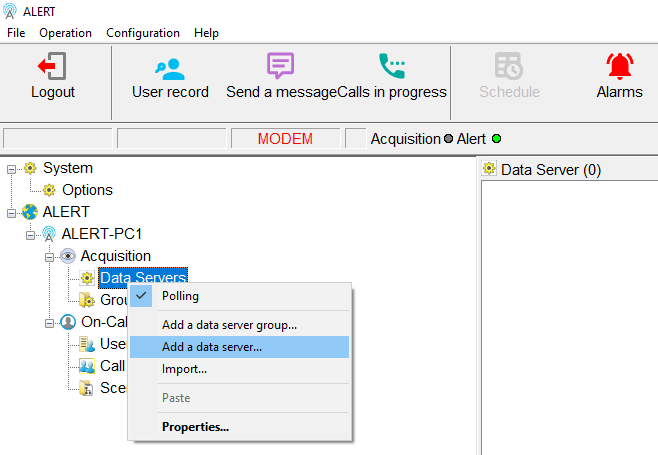Collapse the ALERT-PC1 tree node
Image resolution: width=658 pixels, height=455 pixels.
31,234
